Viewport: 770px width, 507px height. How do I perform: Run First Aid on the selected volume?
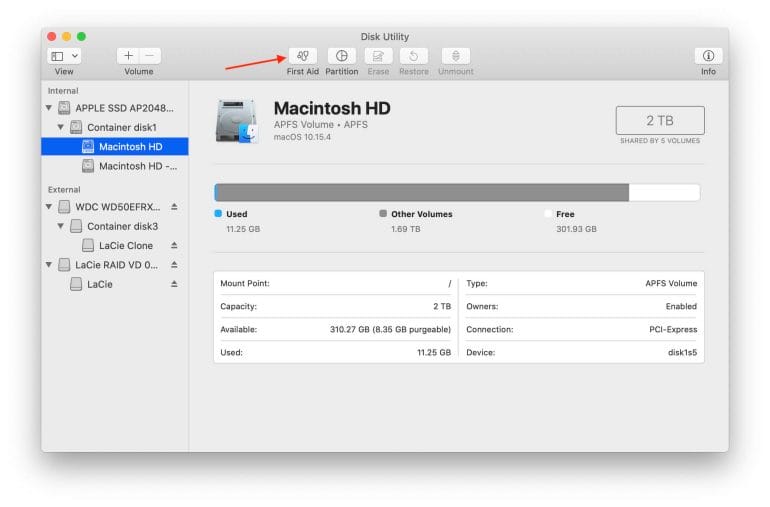tap(302, 57)
